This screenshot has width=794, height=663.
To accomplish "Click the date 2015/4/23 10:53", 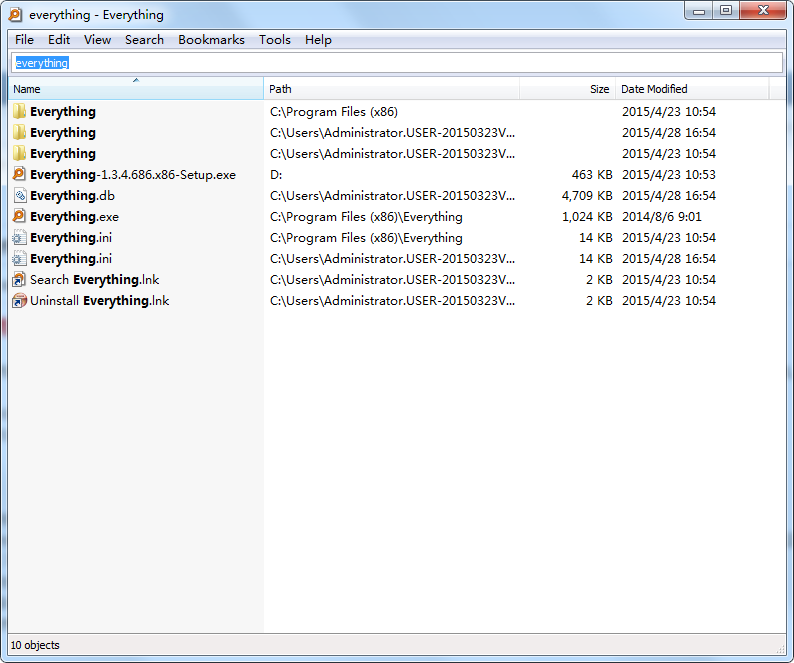I will tap(669, 175).
